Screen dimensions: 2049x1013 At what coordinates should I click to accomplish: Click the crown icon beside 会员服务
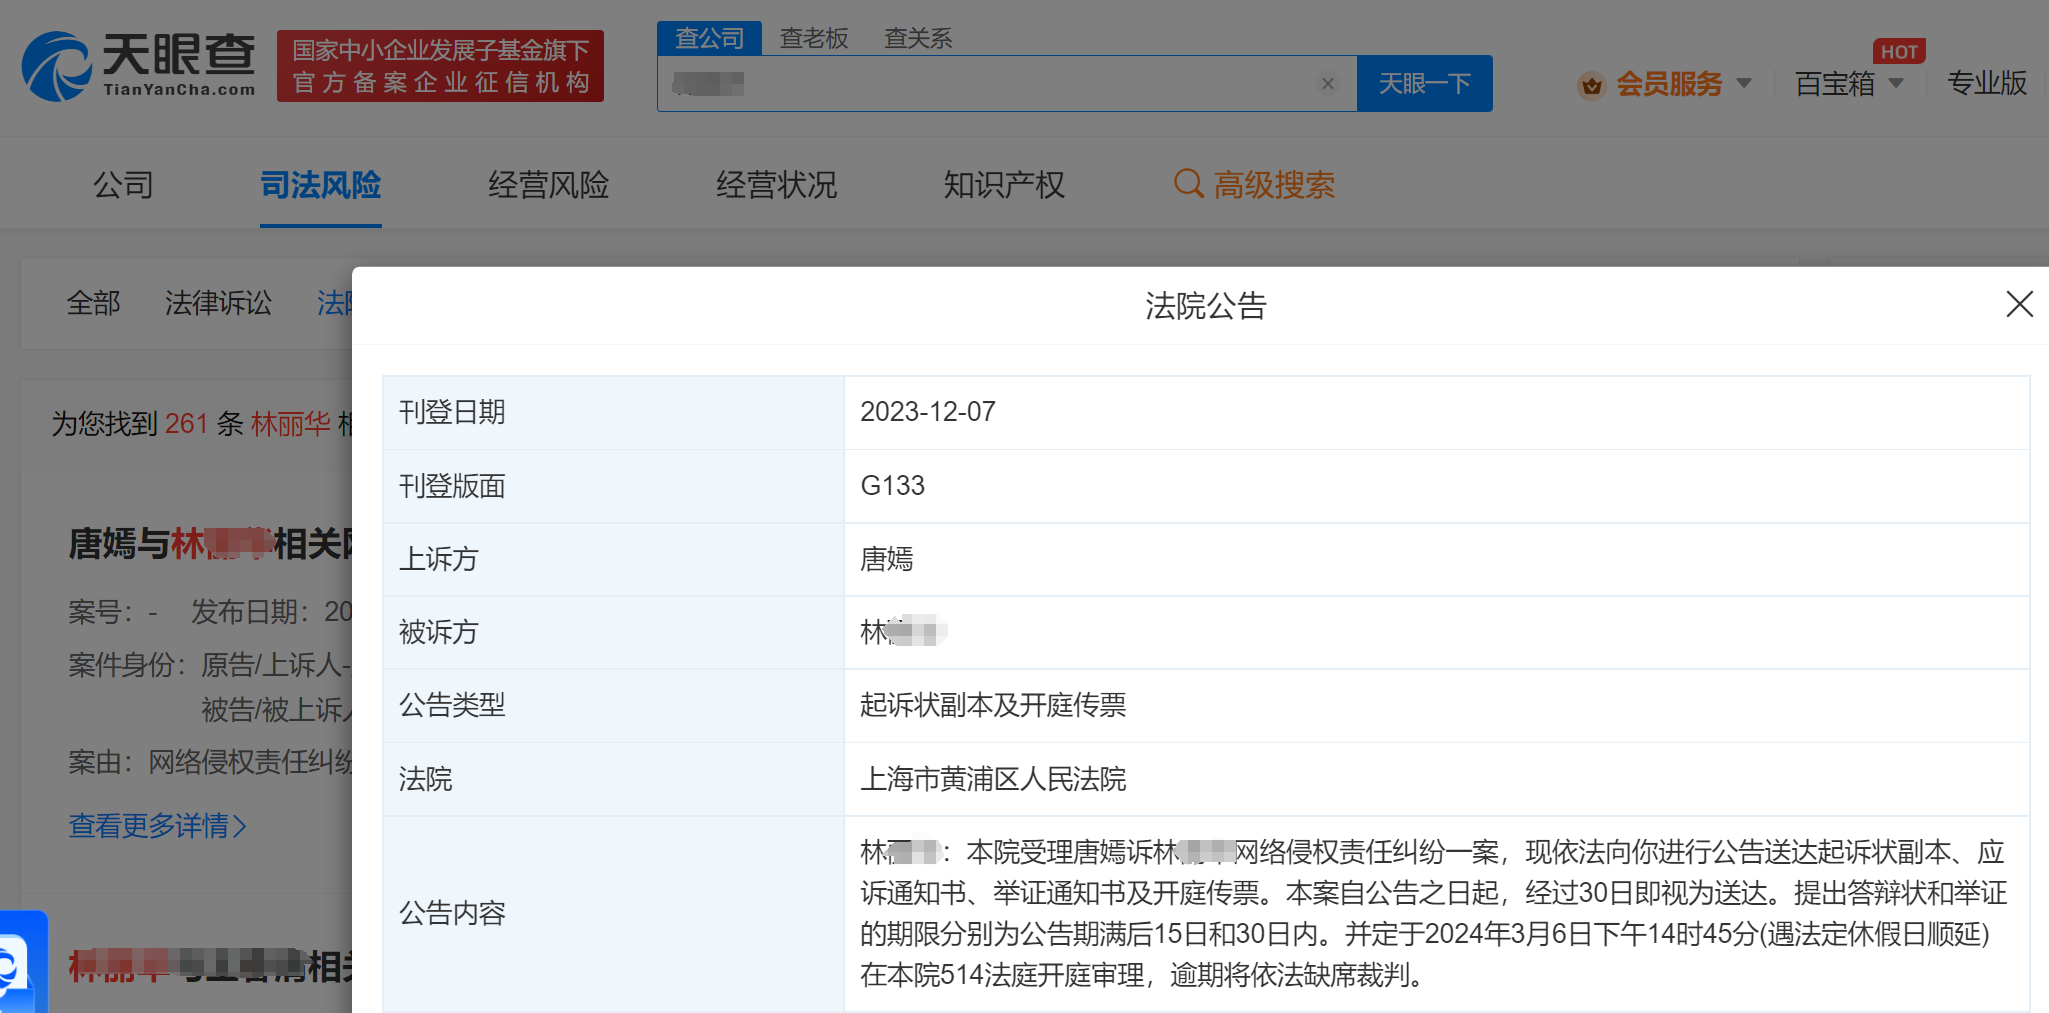point(1591,85)
